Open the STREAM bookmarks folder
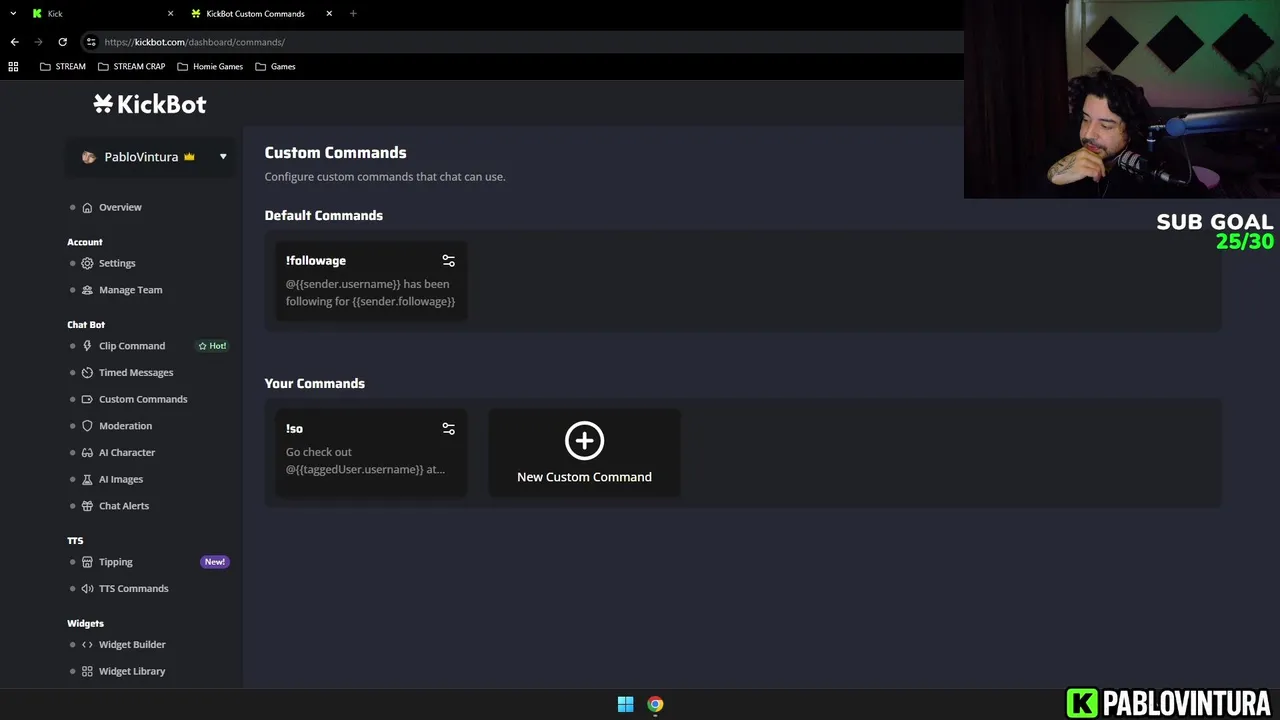1280x720 pixels. (63, 66)
